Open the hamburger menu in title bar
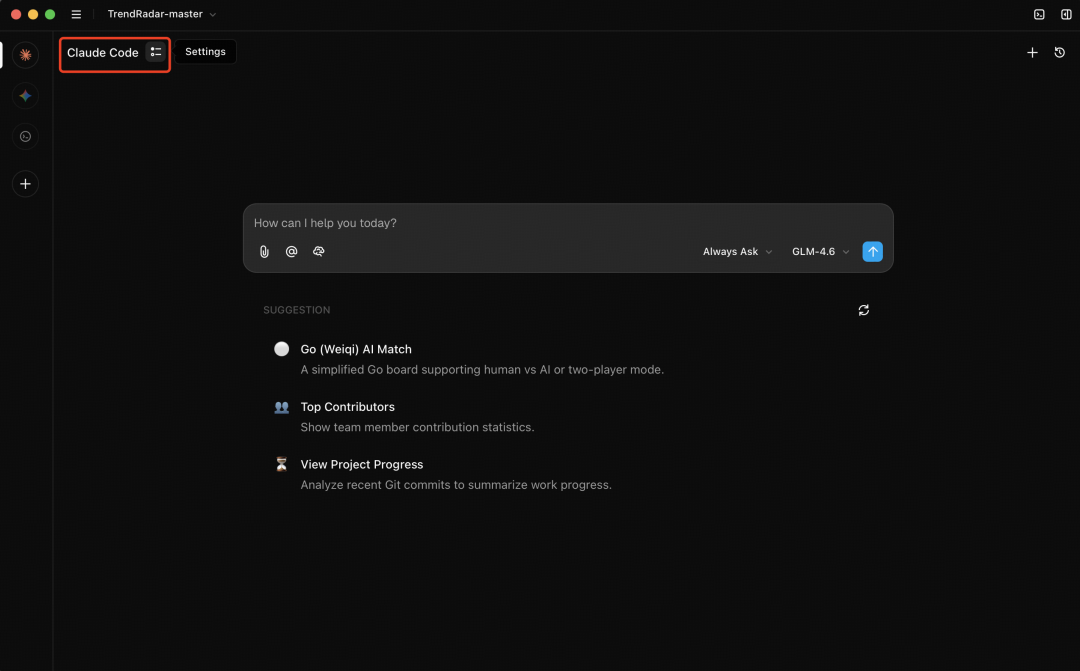1080x671 pixels. pos(76,14)
